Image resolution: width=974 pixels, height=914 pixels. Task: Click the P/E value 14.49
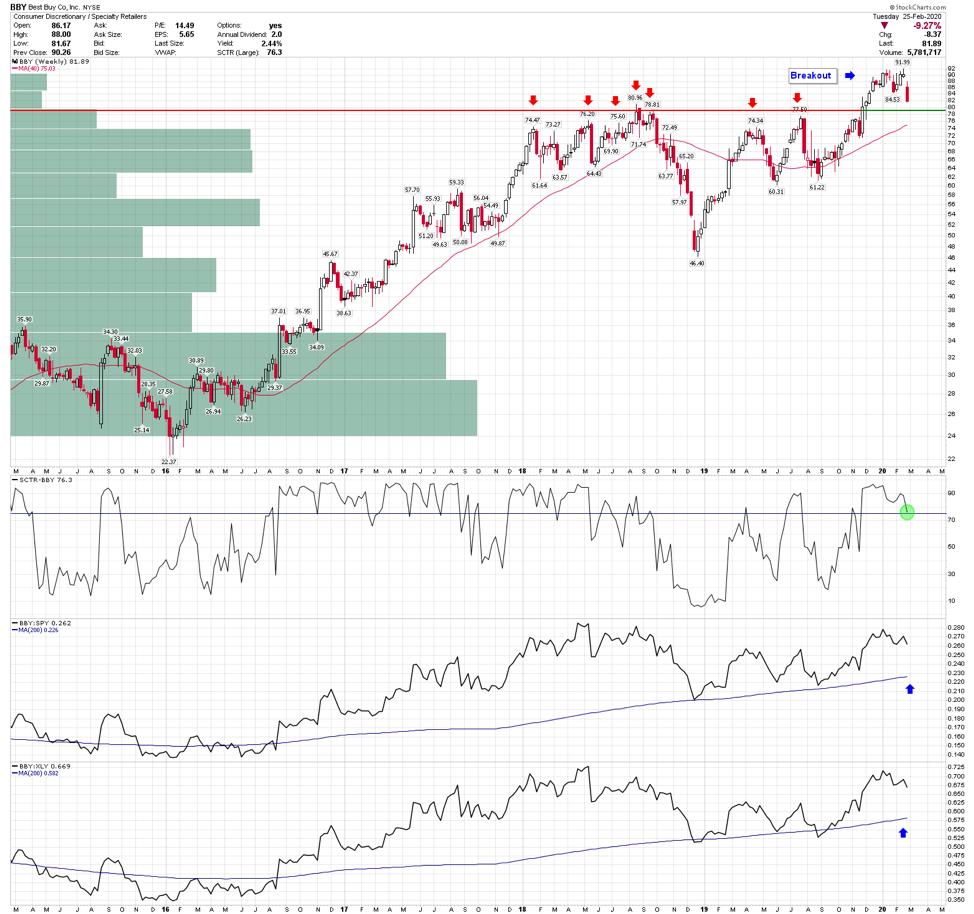pos(184,25)
